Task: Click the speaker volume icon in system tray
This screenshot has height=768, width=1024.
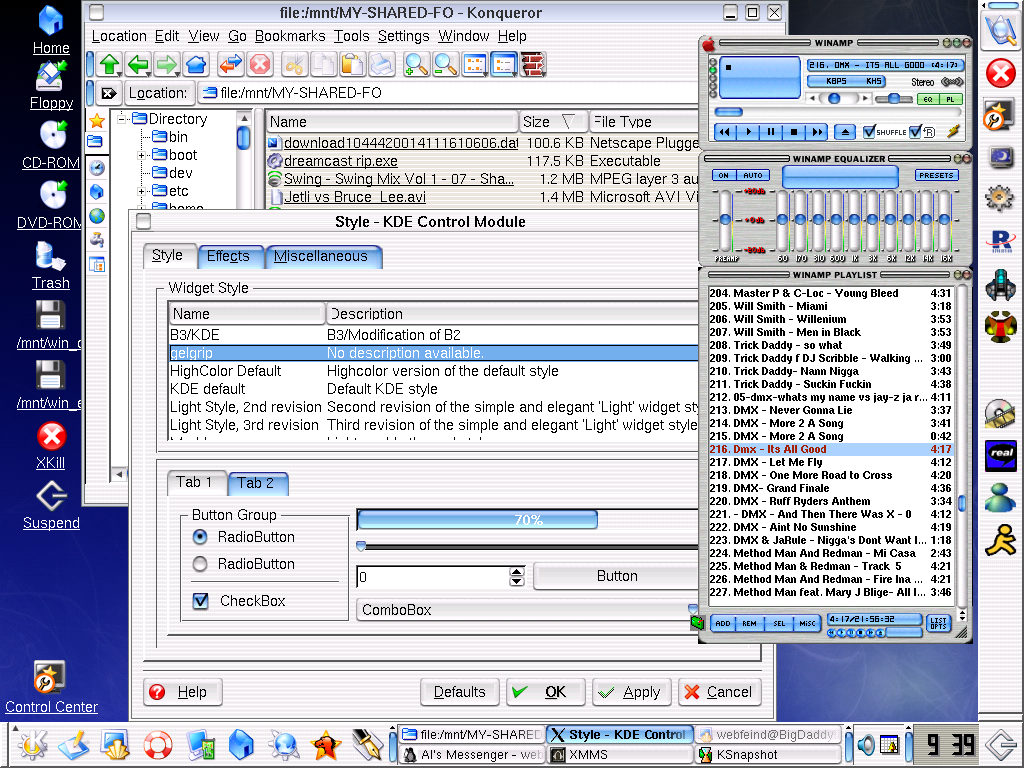Action: tap(866, 744)
